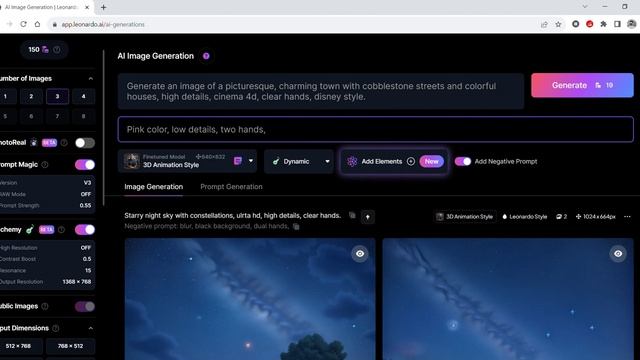Copy the negative prompt text icon
Image resolution: width=640 pixels, height=360 pixels.
(x=296, y=226)
